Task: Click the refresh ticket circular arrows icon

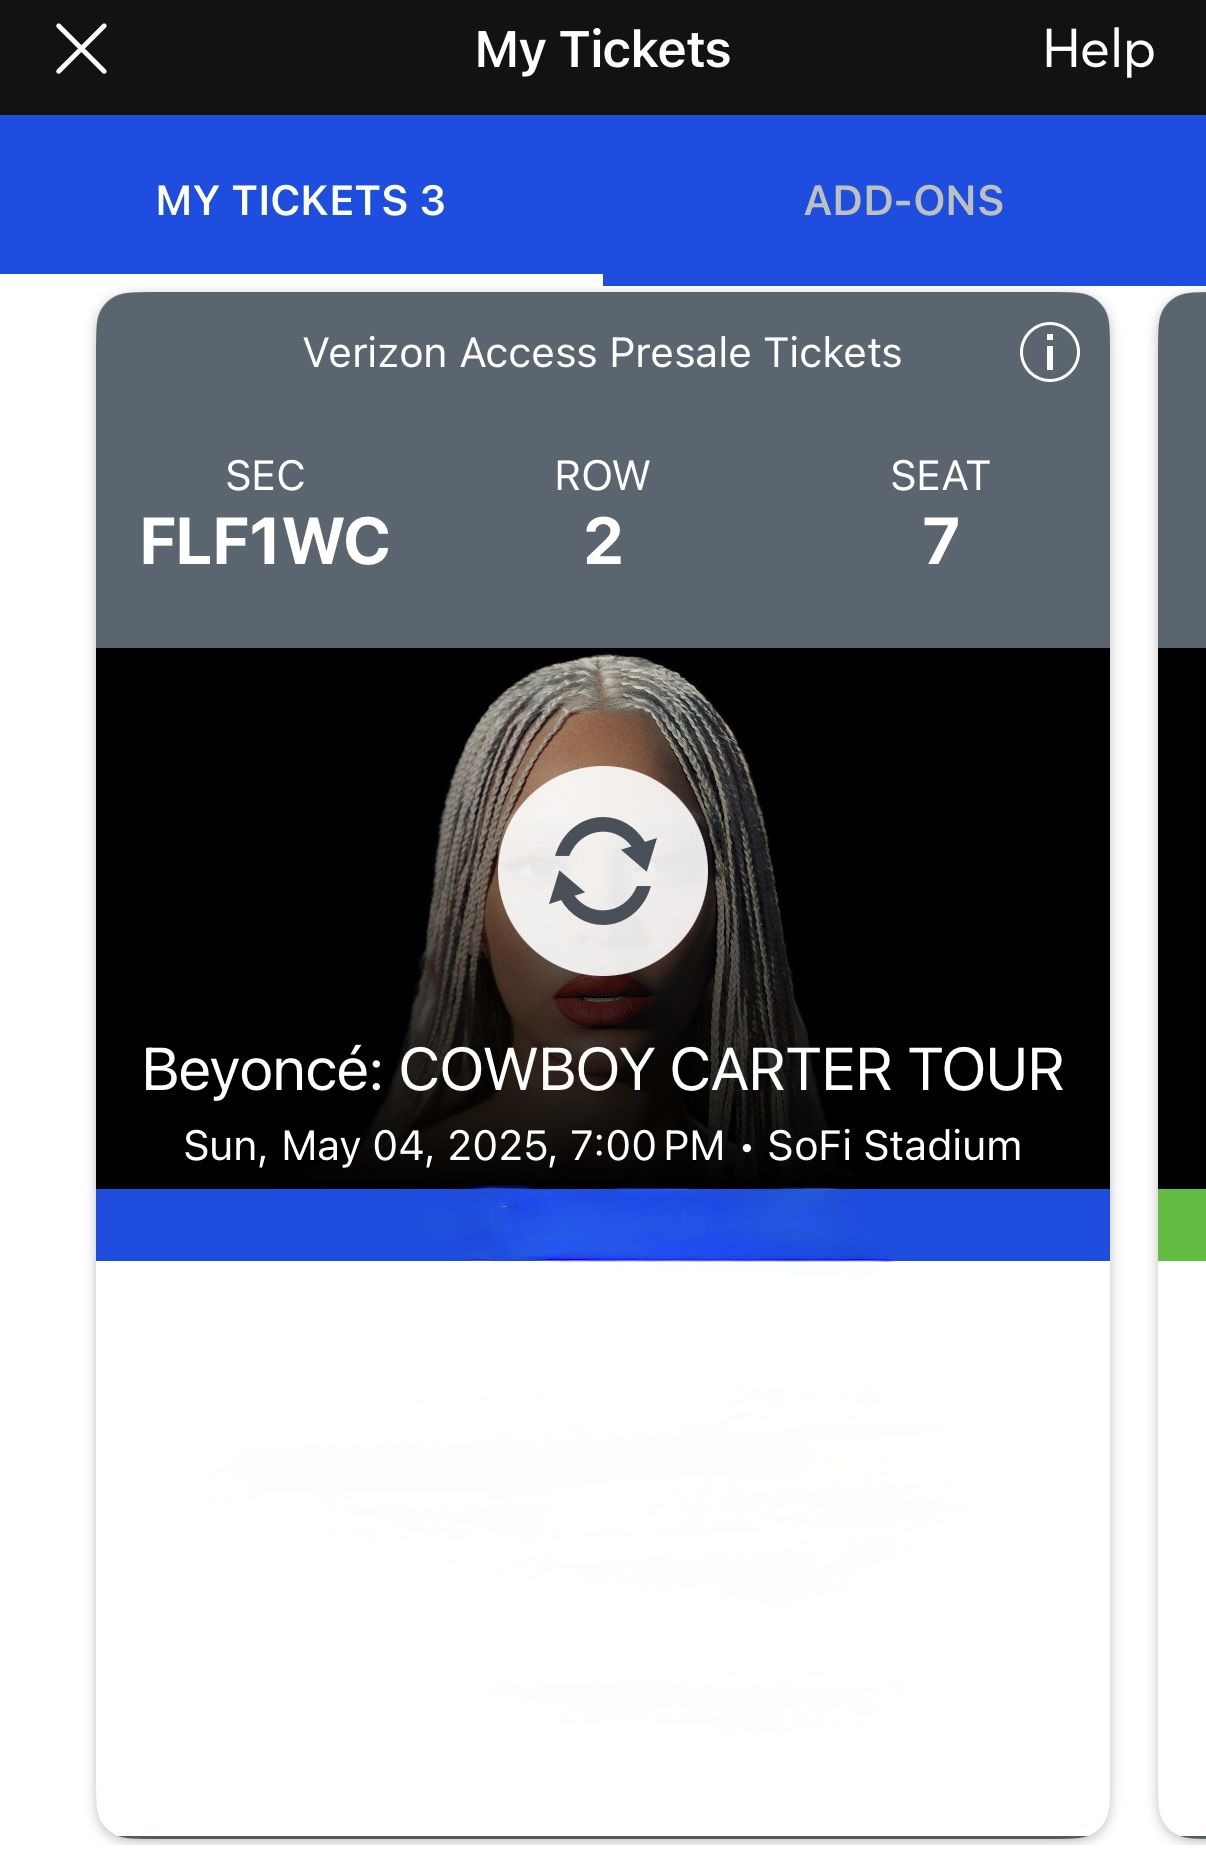Action: [x=603, y=871]
